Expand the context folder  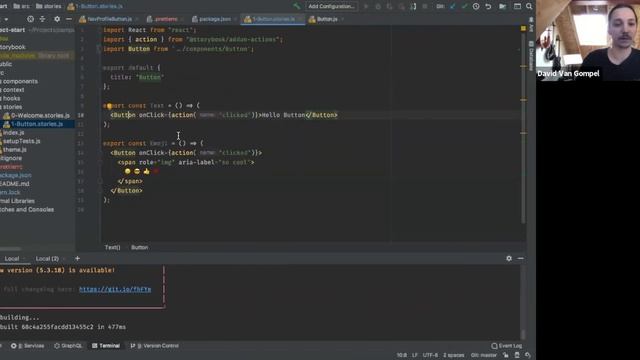click(x=12, y=90)
